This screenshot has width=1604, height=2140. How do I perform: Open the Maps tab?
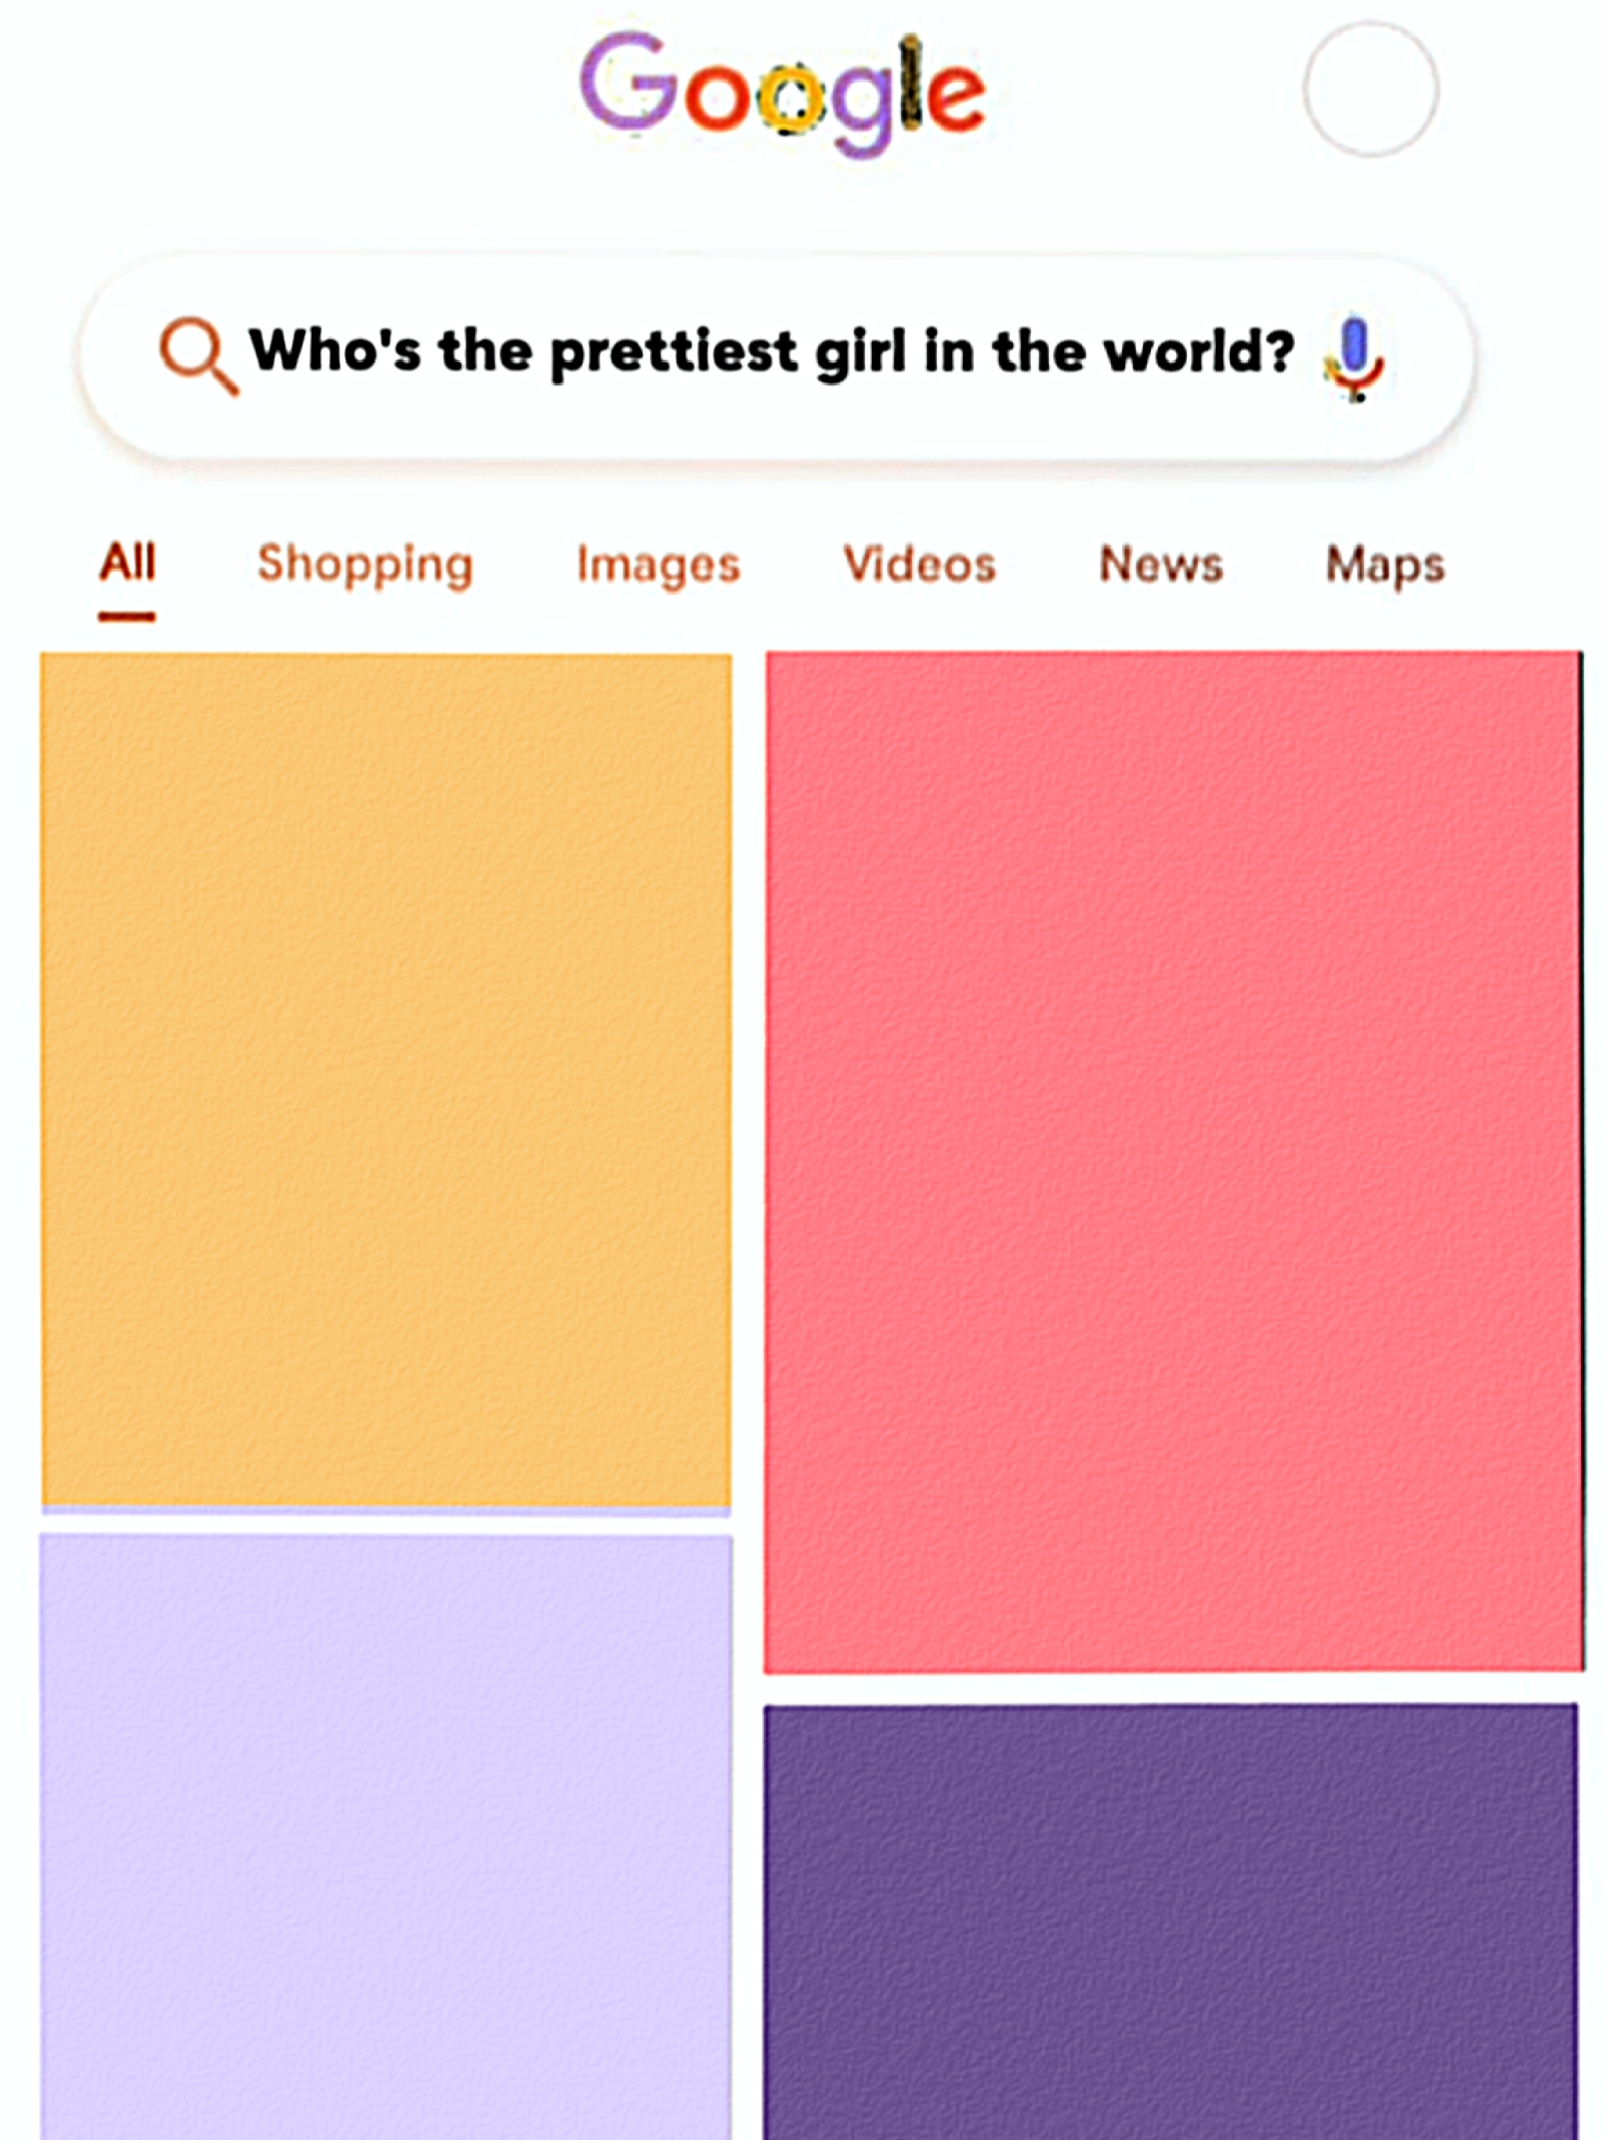click(1385, 564)
